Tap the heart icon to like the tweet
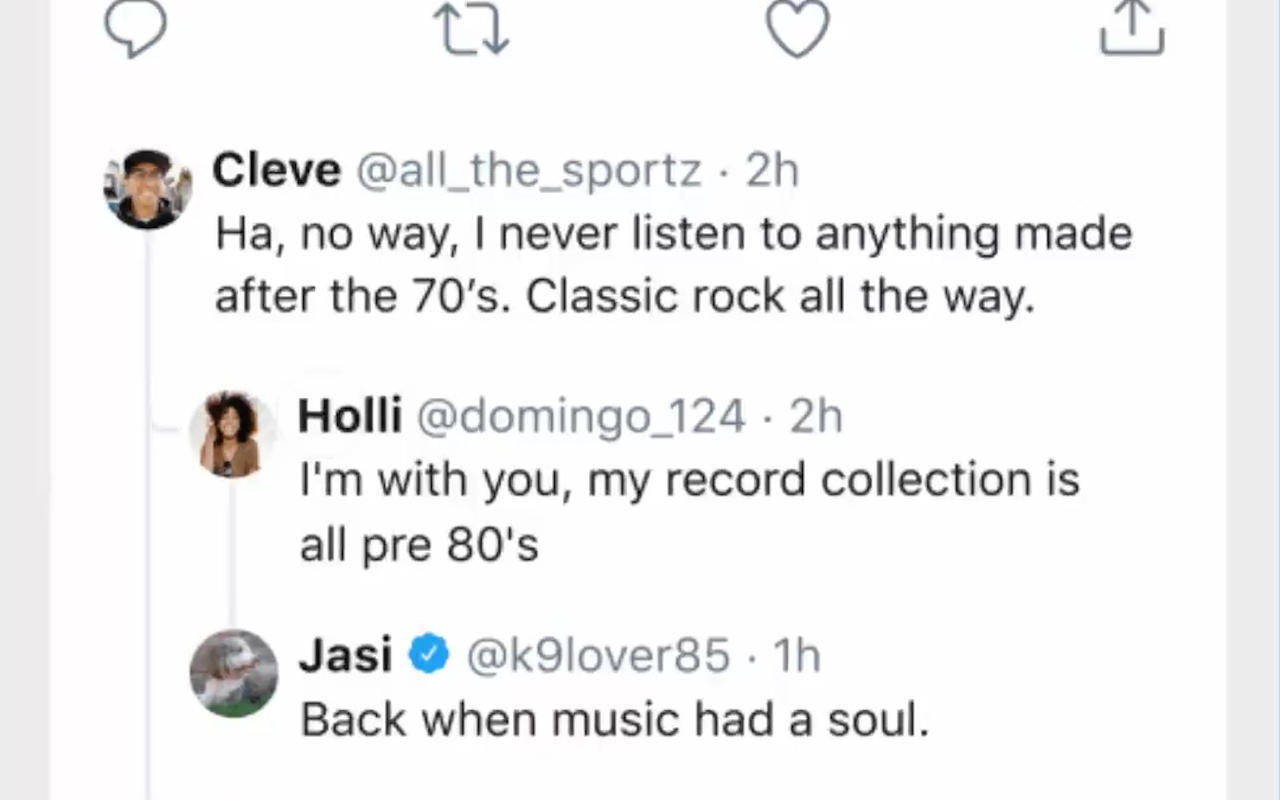The width and height of the screenshot is (1280, 800). 797,28
